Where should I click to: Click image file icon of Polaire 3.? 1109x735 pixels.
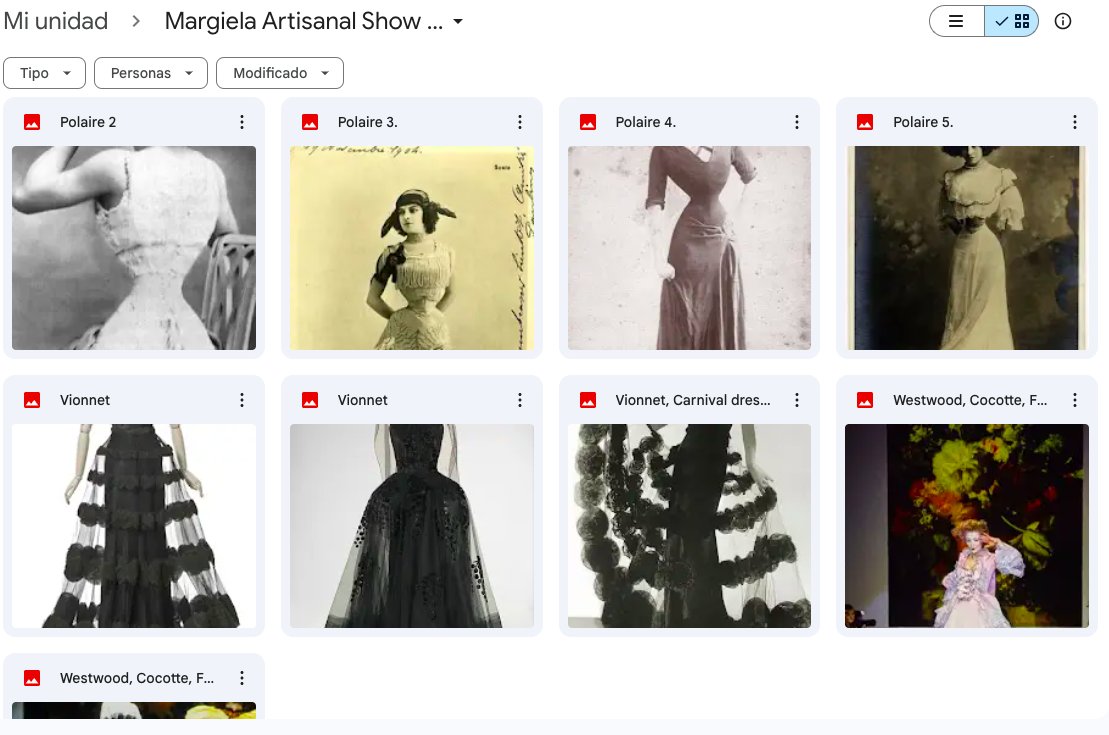[x=310, y=122]
